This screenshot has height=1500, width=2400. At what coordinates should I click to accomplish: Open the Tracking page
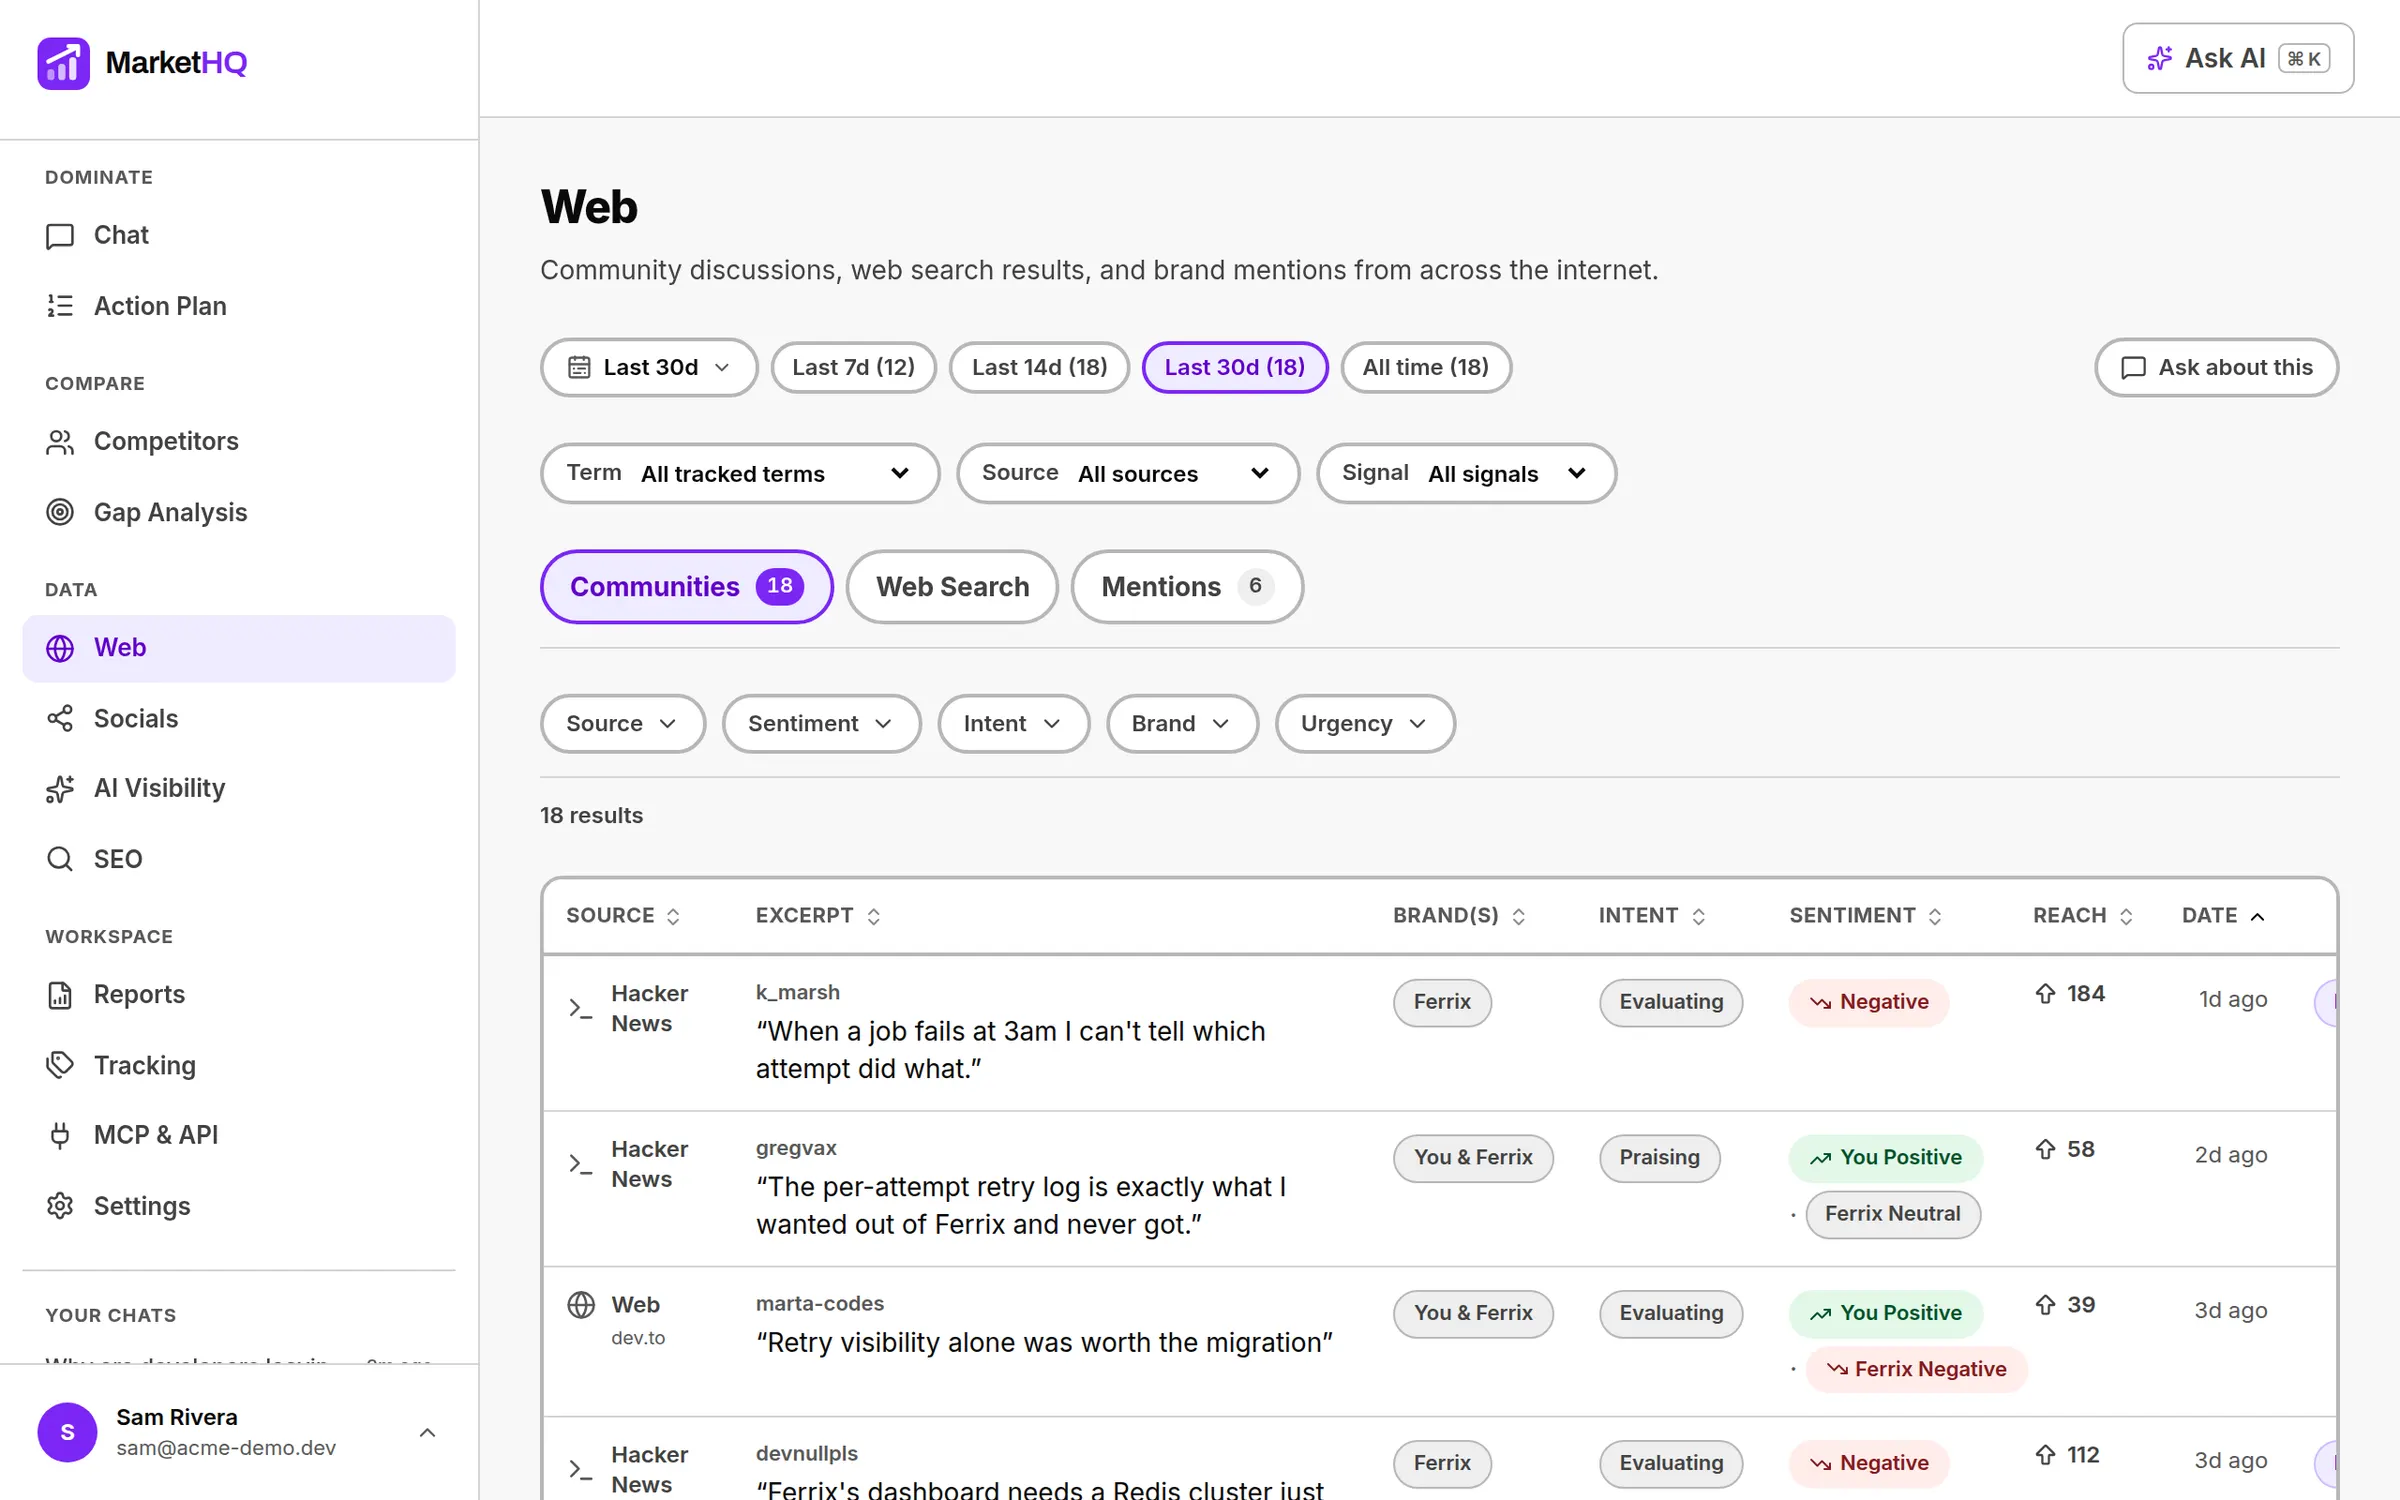pyautogui.click(x=238, y=1065)
